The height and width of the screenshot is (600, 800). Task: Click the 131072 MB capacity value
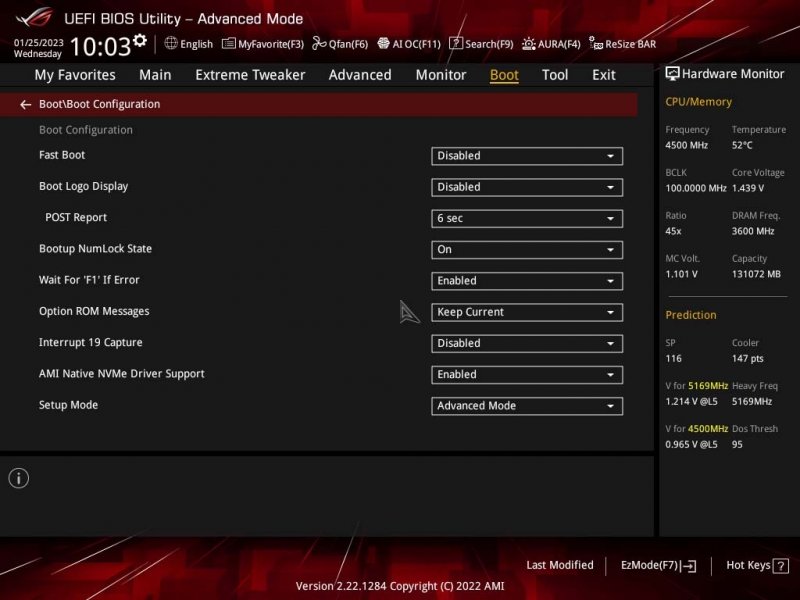[756, 274]
